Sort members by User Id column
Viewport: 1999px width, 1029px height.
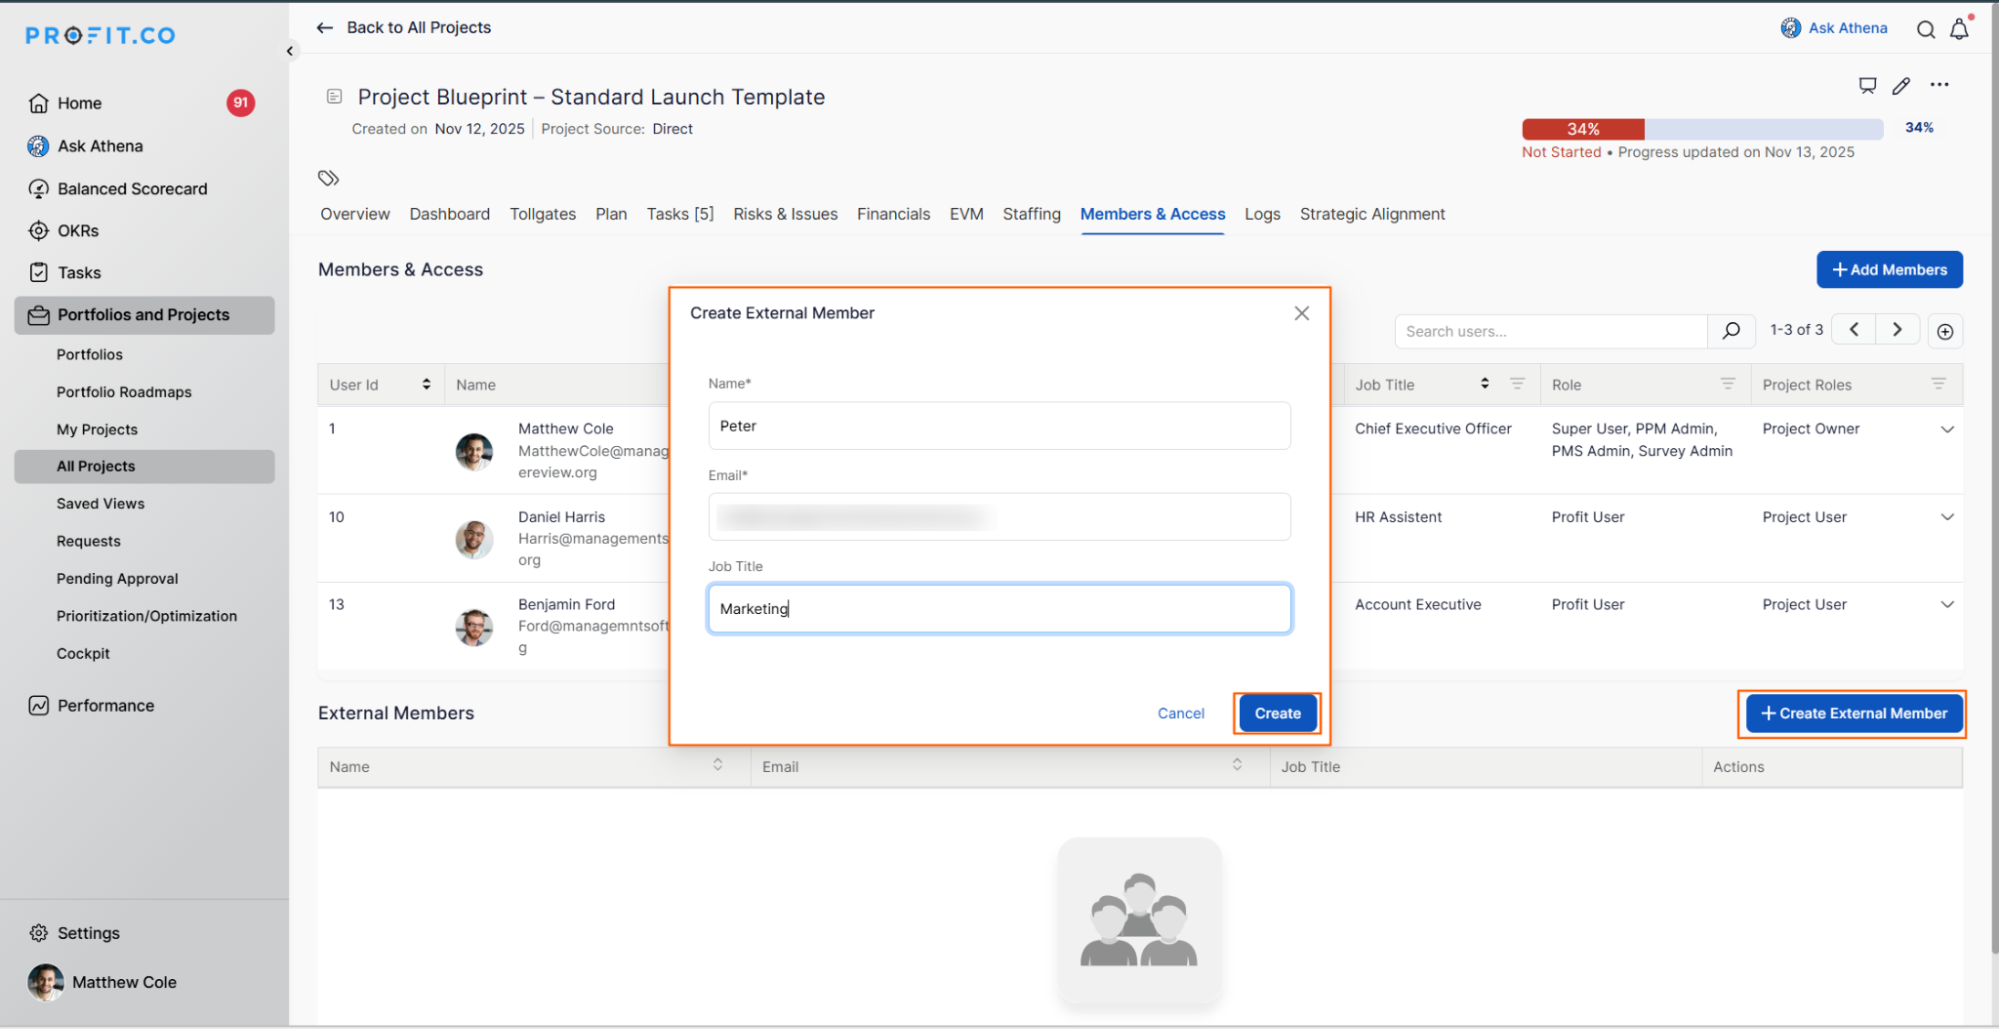(x=426, y=385)
